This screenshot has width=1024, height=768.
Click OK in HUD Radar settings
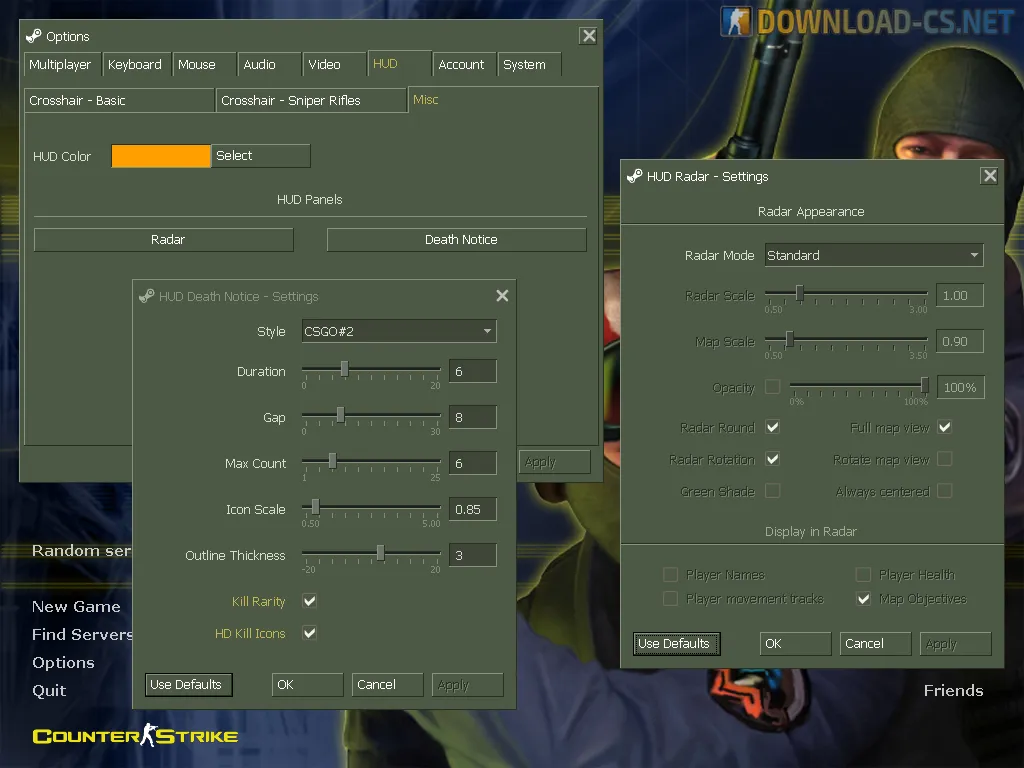[x=795, y=643]
